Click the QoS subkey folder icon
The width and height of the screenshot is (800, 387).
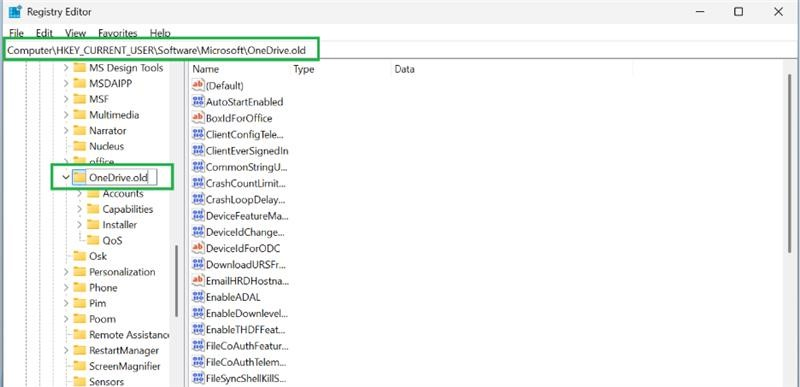click(x=93, y=240)
